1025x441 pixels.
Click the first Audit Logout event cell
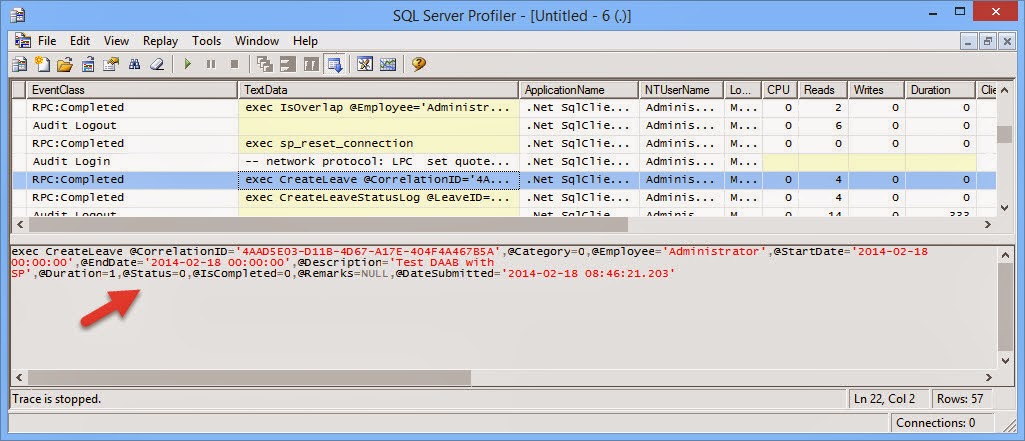point(133,125)
